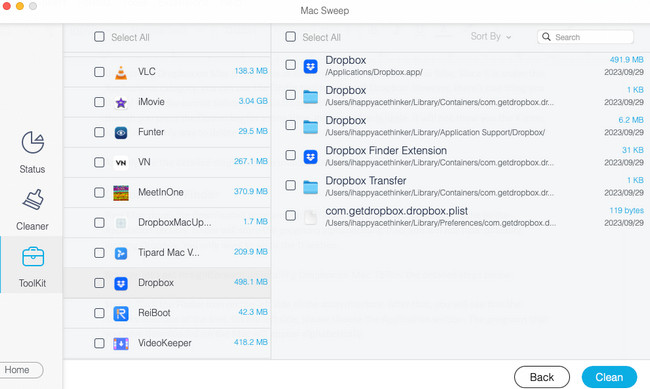Click the search magnifier icon
The width and height of the screenshot is (650, 389).
coord(546,37)
